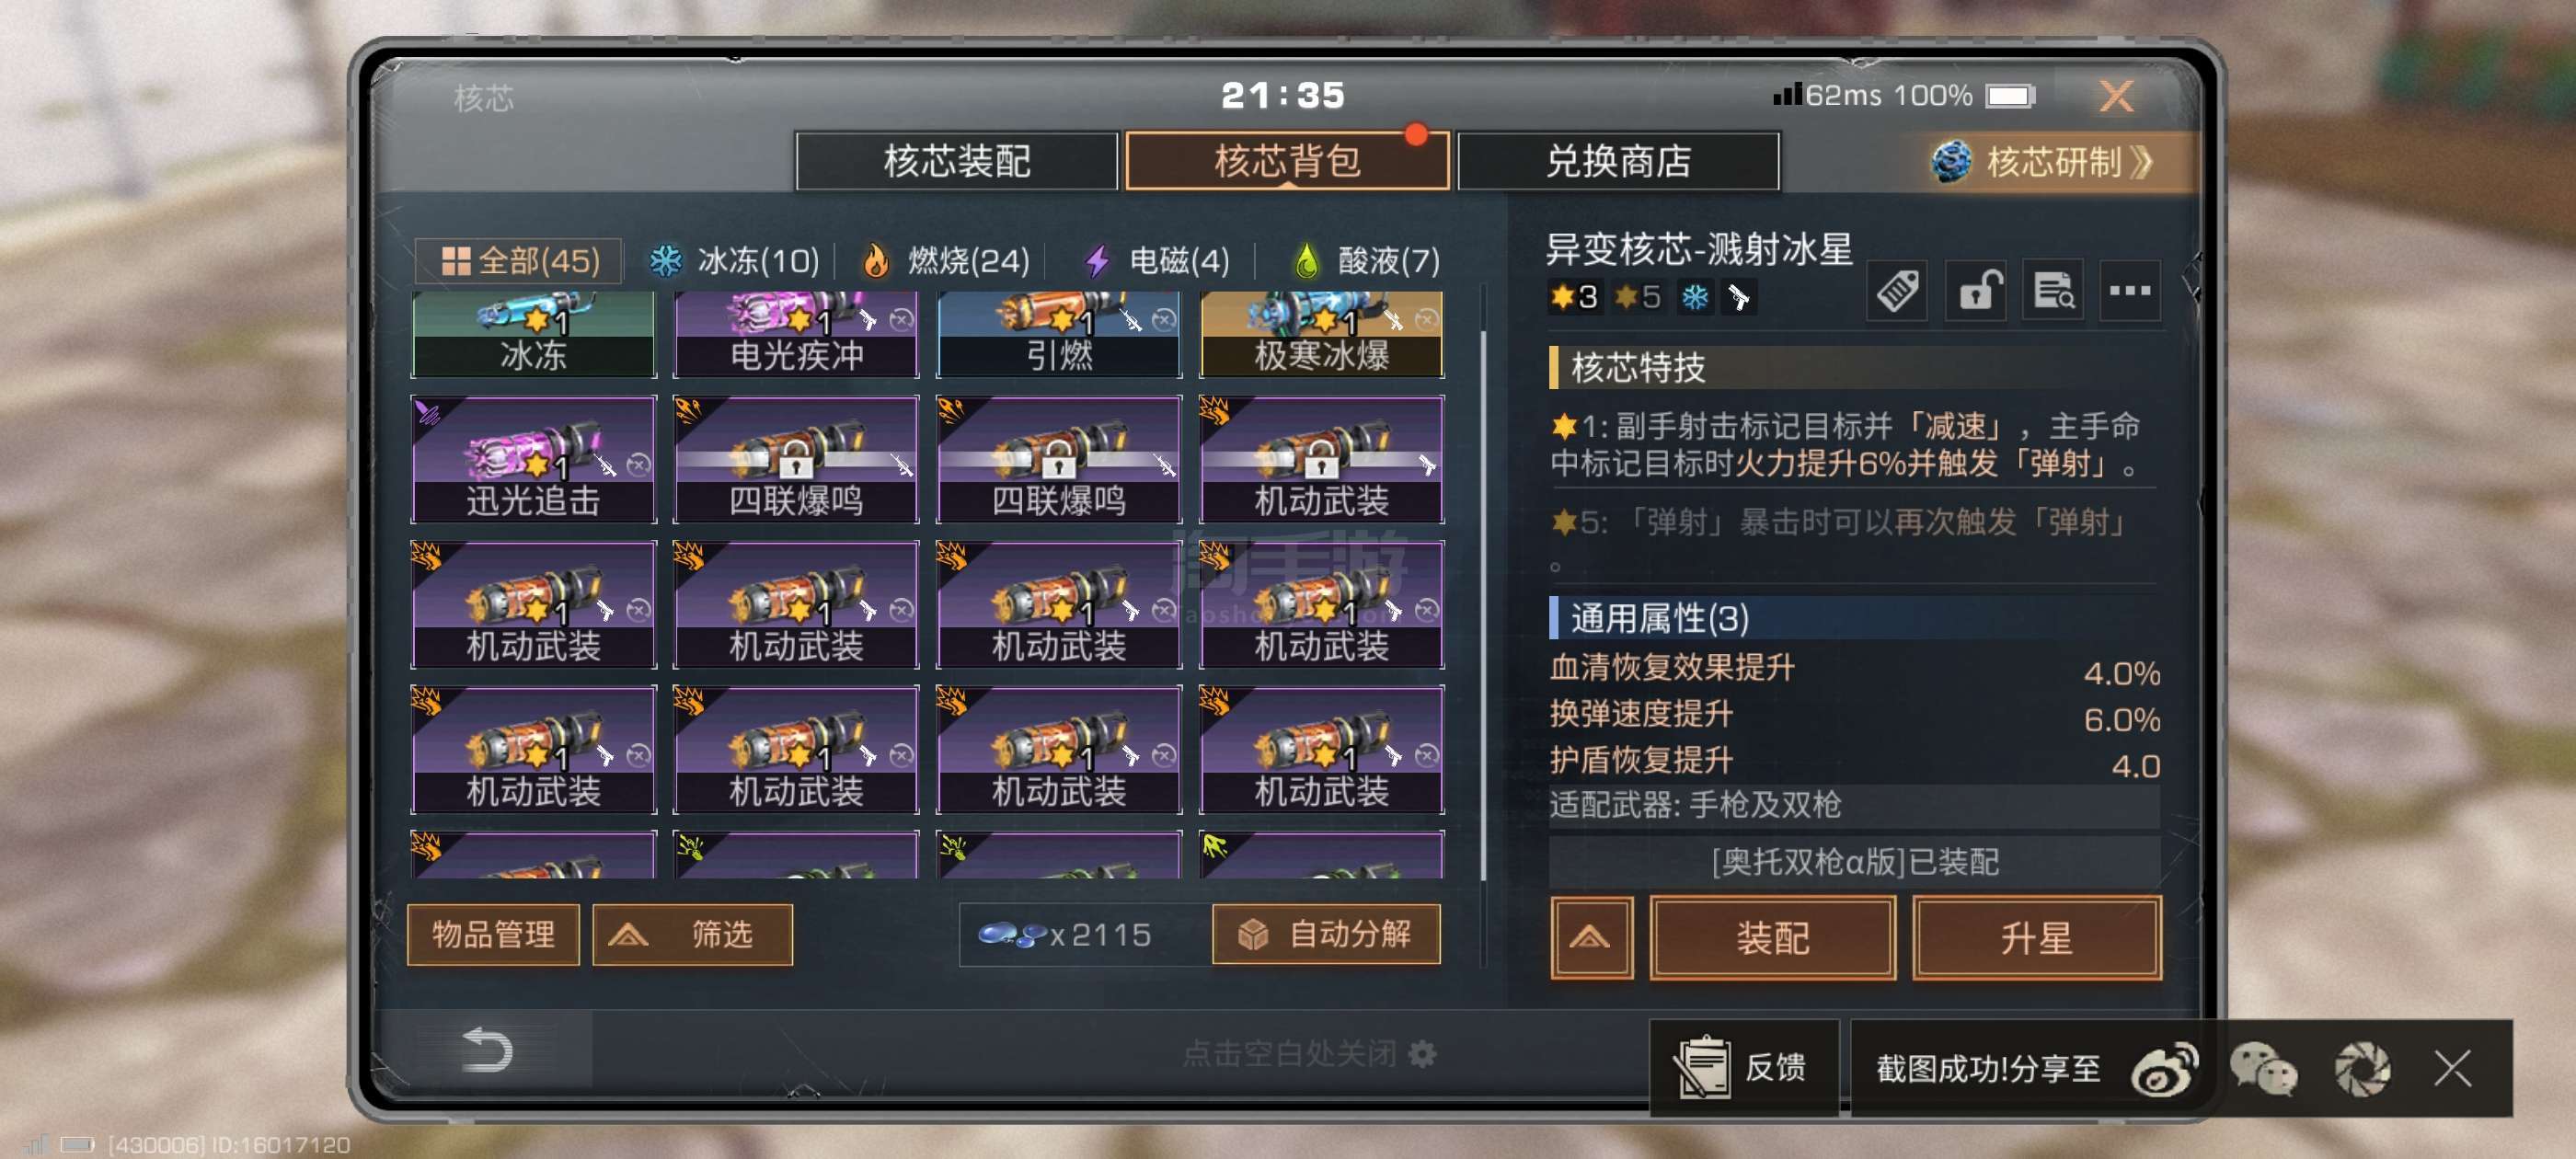Screen dimensions: 2576x1159
Task: Share screenshot to WeChat icon
Action: coord(2263,1069)
